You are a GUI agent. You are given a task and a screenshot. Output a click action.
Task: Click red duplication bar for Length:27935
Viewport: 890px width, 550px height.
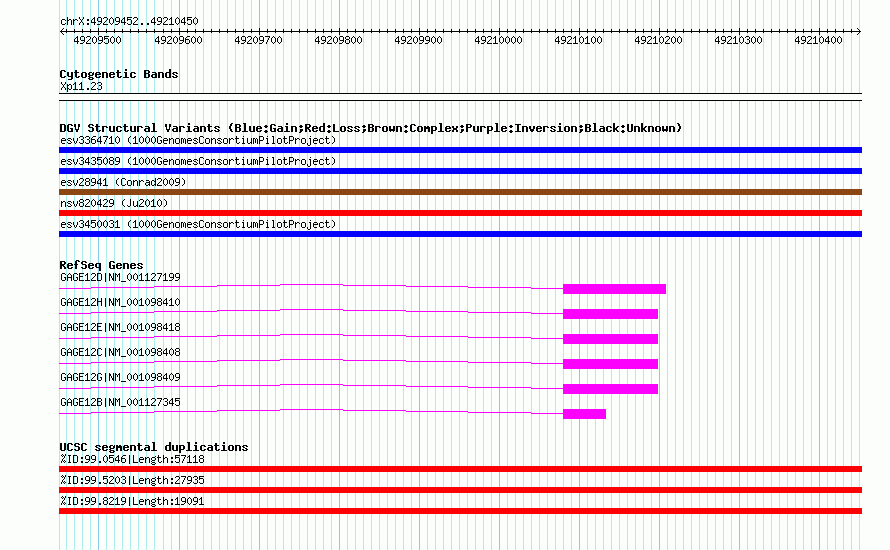pyautogui.click(x=460, y=490)
